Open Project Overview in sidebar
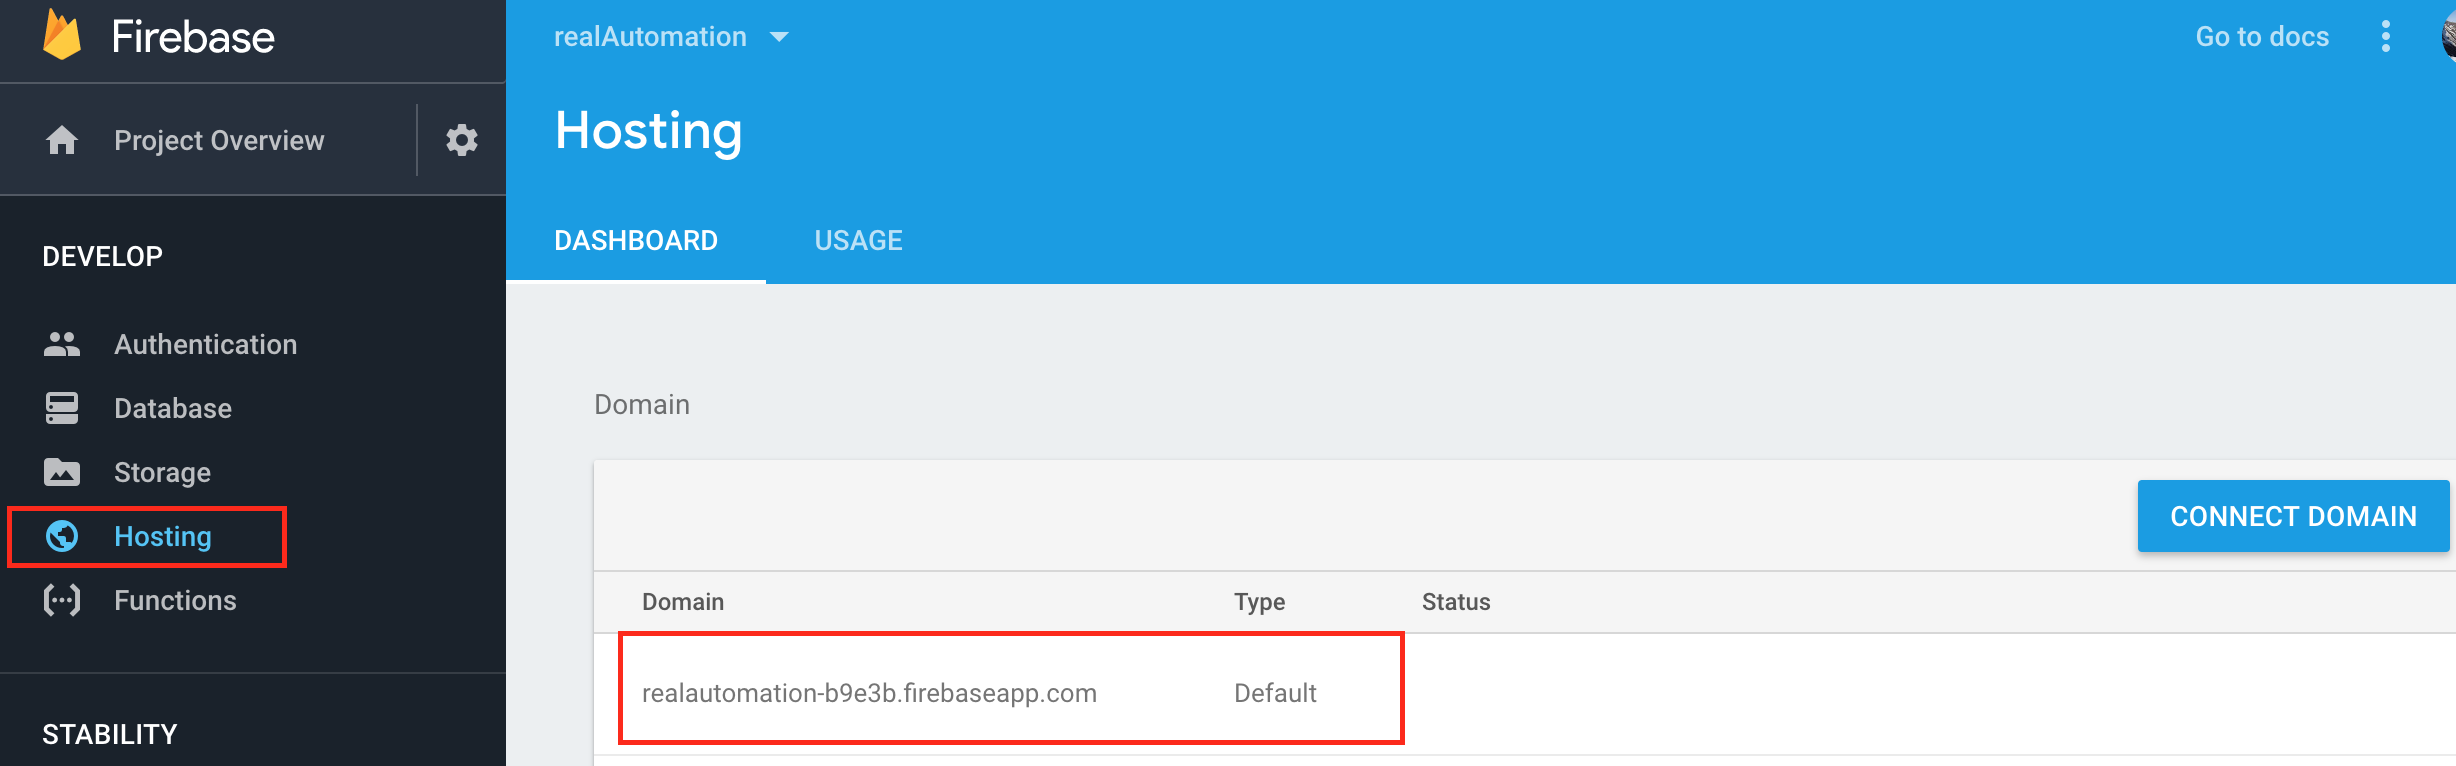 coord(219,140)
